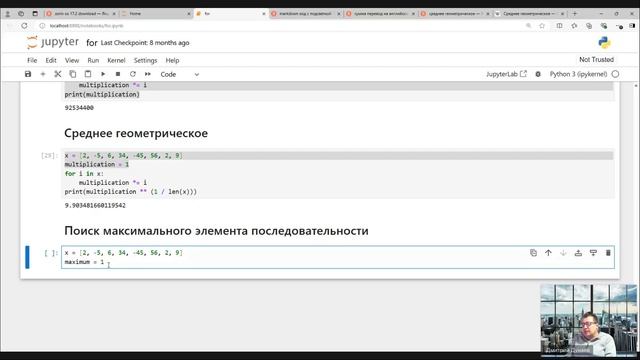
Task: Save the notebook with the floppy disk icon
Action: [28, 74]
